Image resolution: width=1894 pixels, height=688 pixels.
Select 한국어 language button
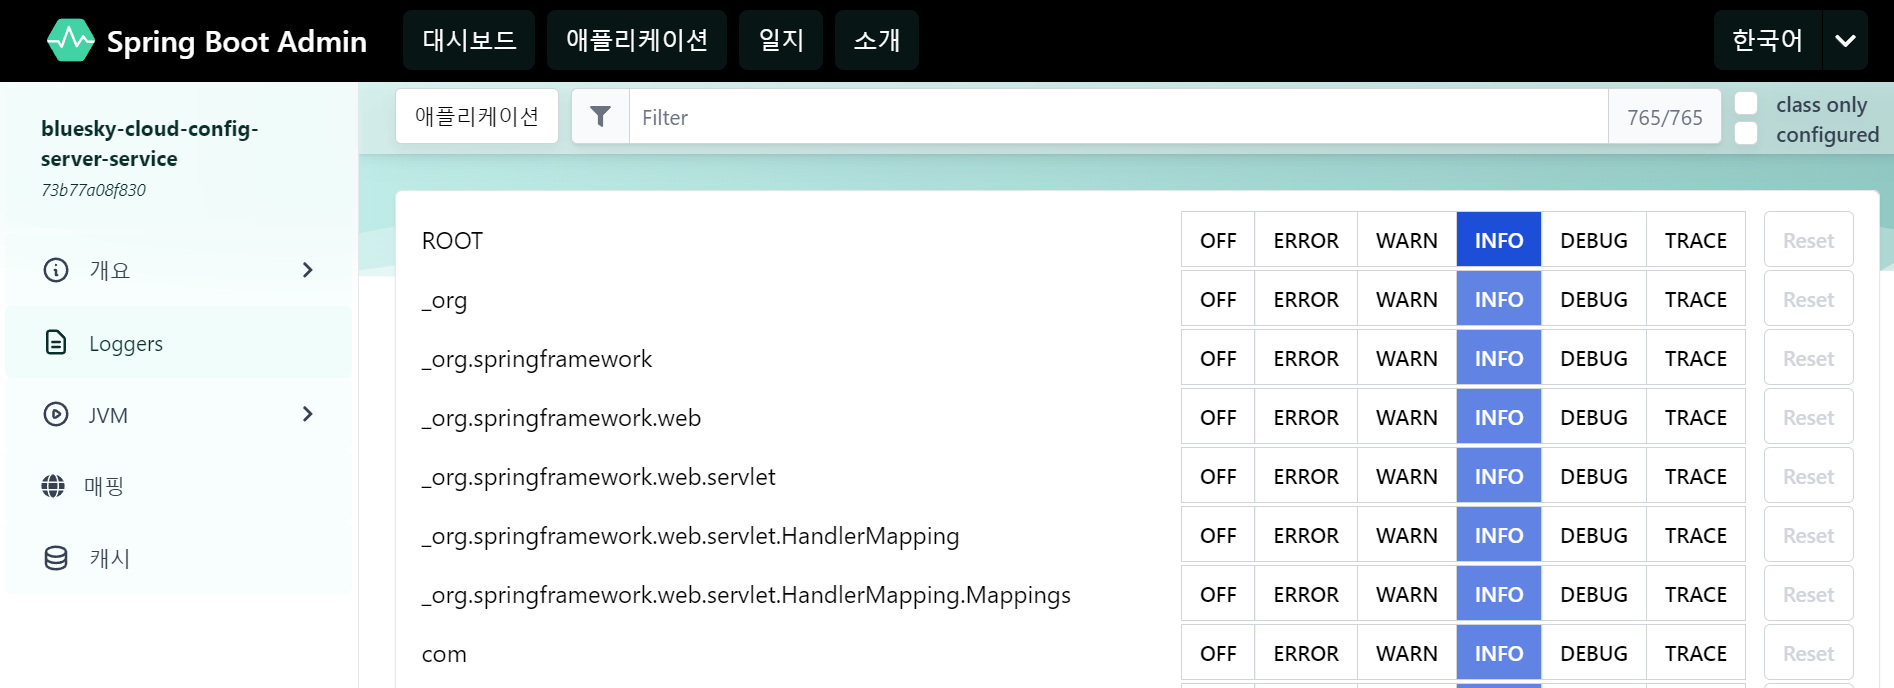click(x=1768, y=40)
